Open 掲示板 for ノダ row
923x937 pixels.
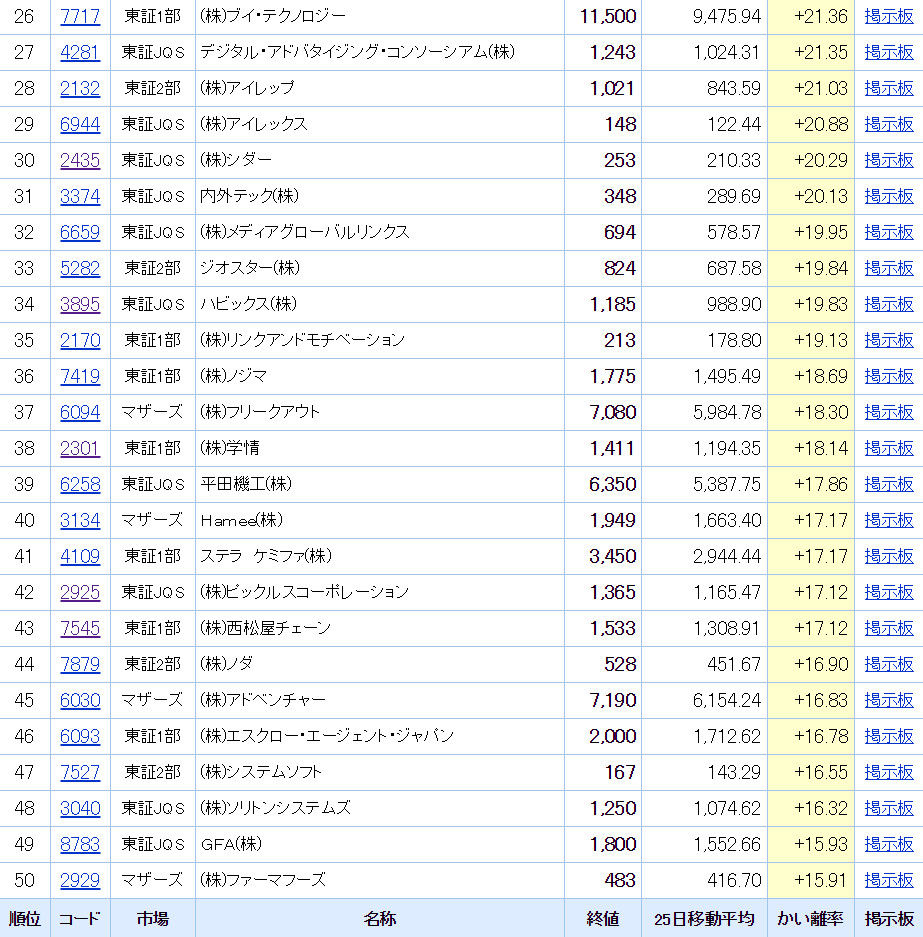pyautogui.click(x=889, y=664)
